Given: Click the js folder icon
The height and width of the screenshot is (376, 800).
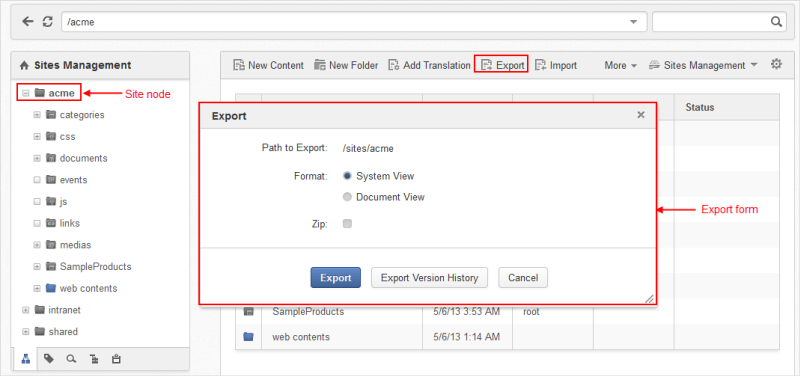Looking at the screenshot, I should click(51, 202).
